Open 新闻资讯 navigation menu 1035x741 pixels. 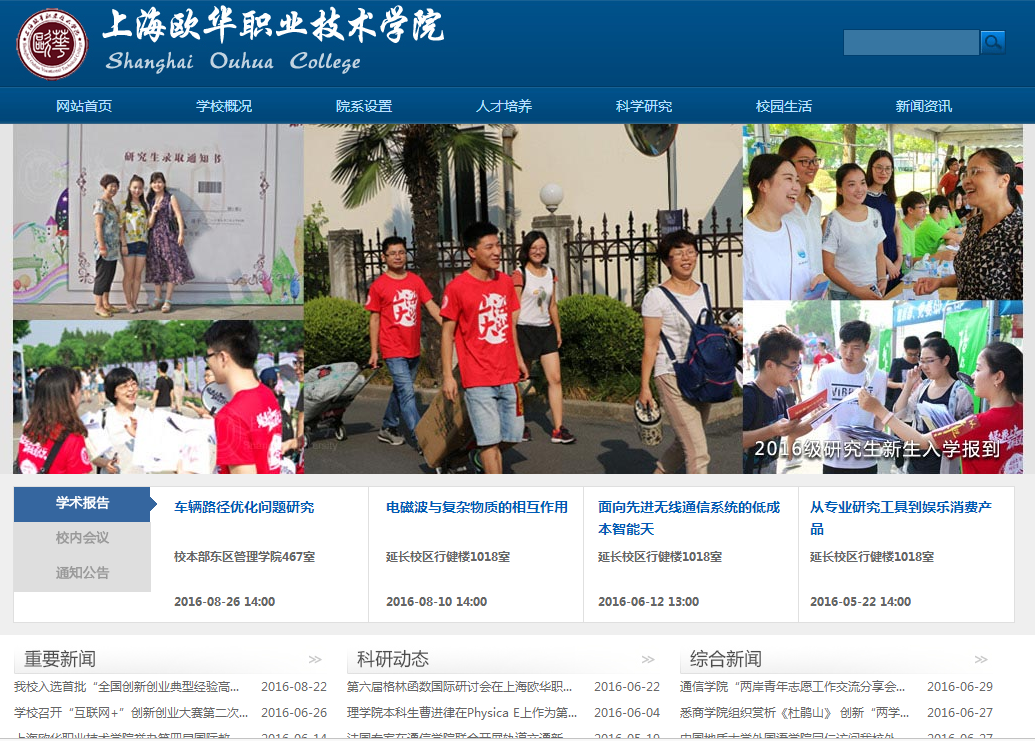pyautogui.click(x=924, y=106)
